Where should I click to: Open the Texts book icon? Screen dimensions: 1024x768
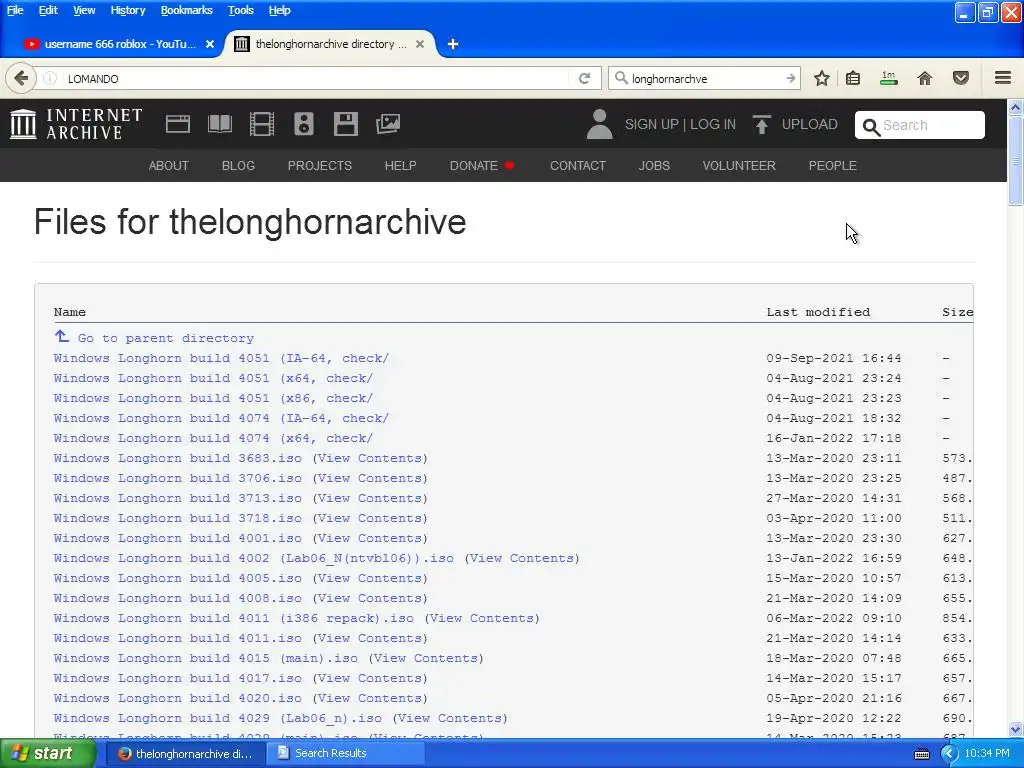click(x=219, y=124)
